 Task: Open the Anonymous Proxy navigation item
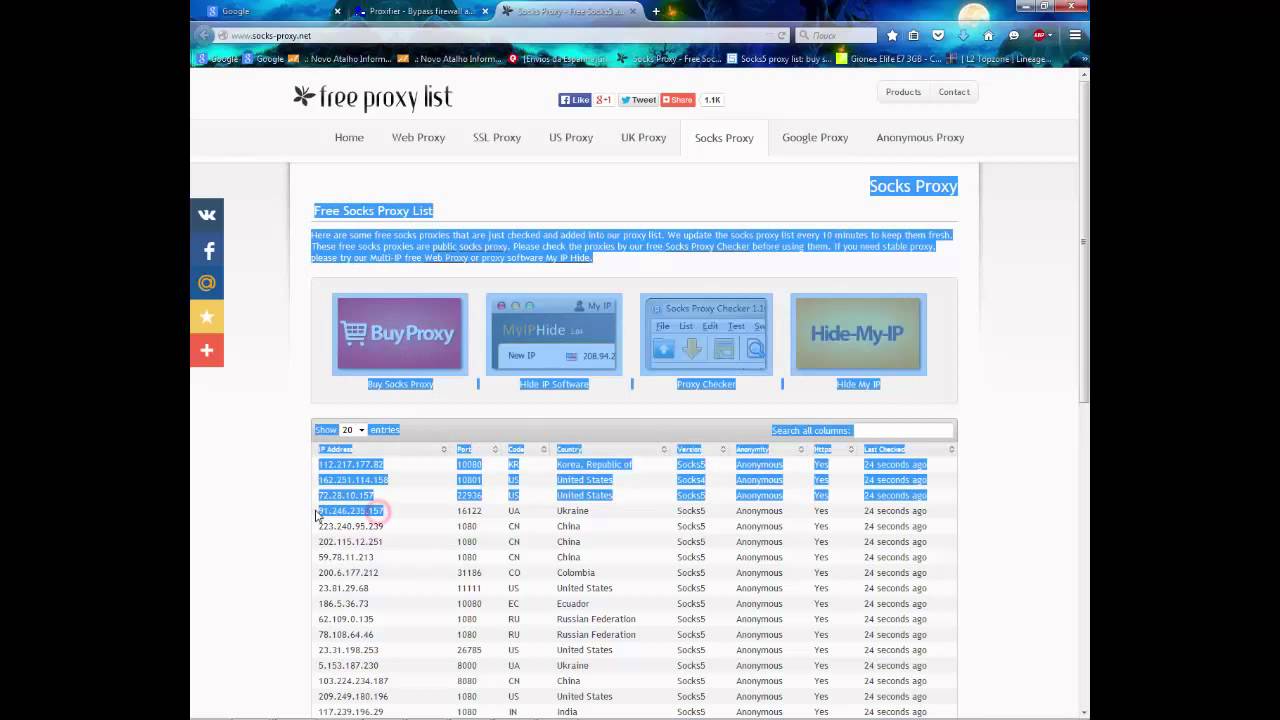pyautogui.click(x=920, y=138)
